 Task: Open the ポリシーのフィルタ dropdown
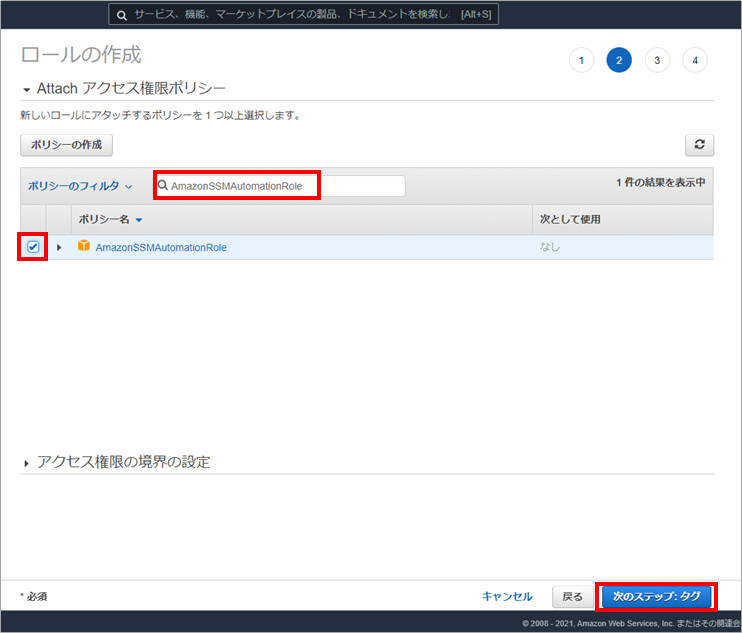pos(80,186)
